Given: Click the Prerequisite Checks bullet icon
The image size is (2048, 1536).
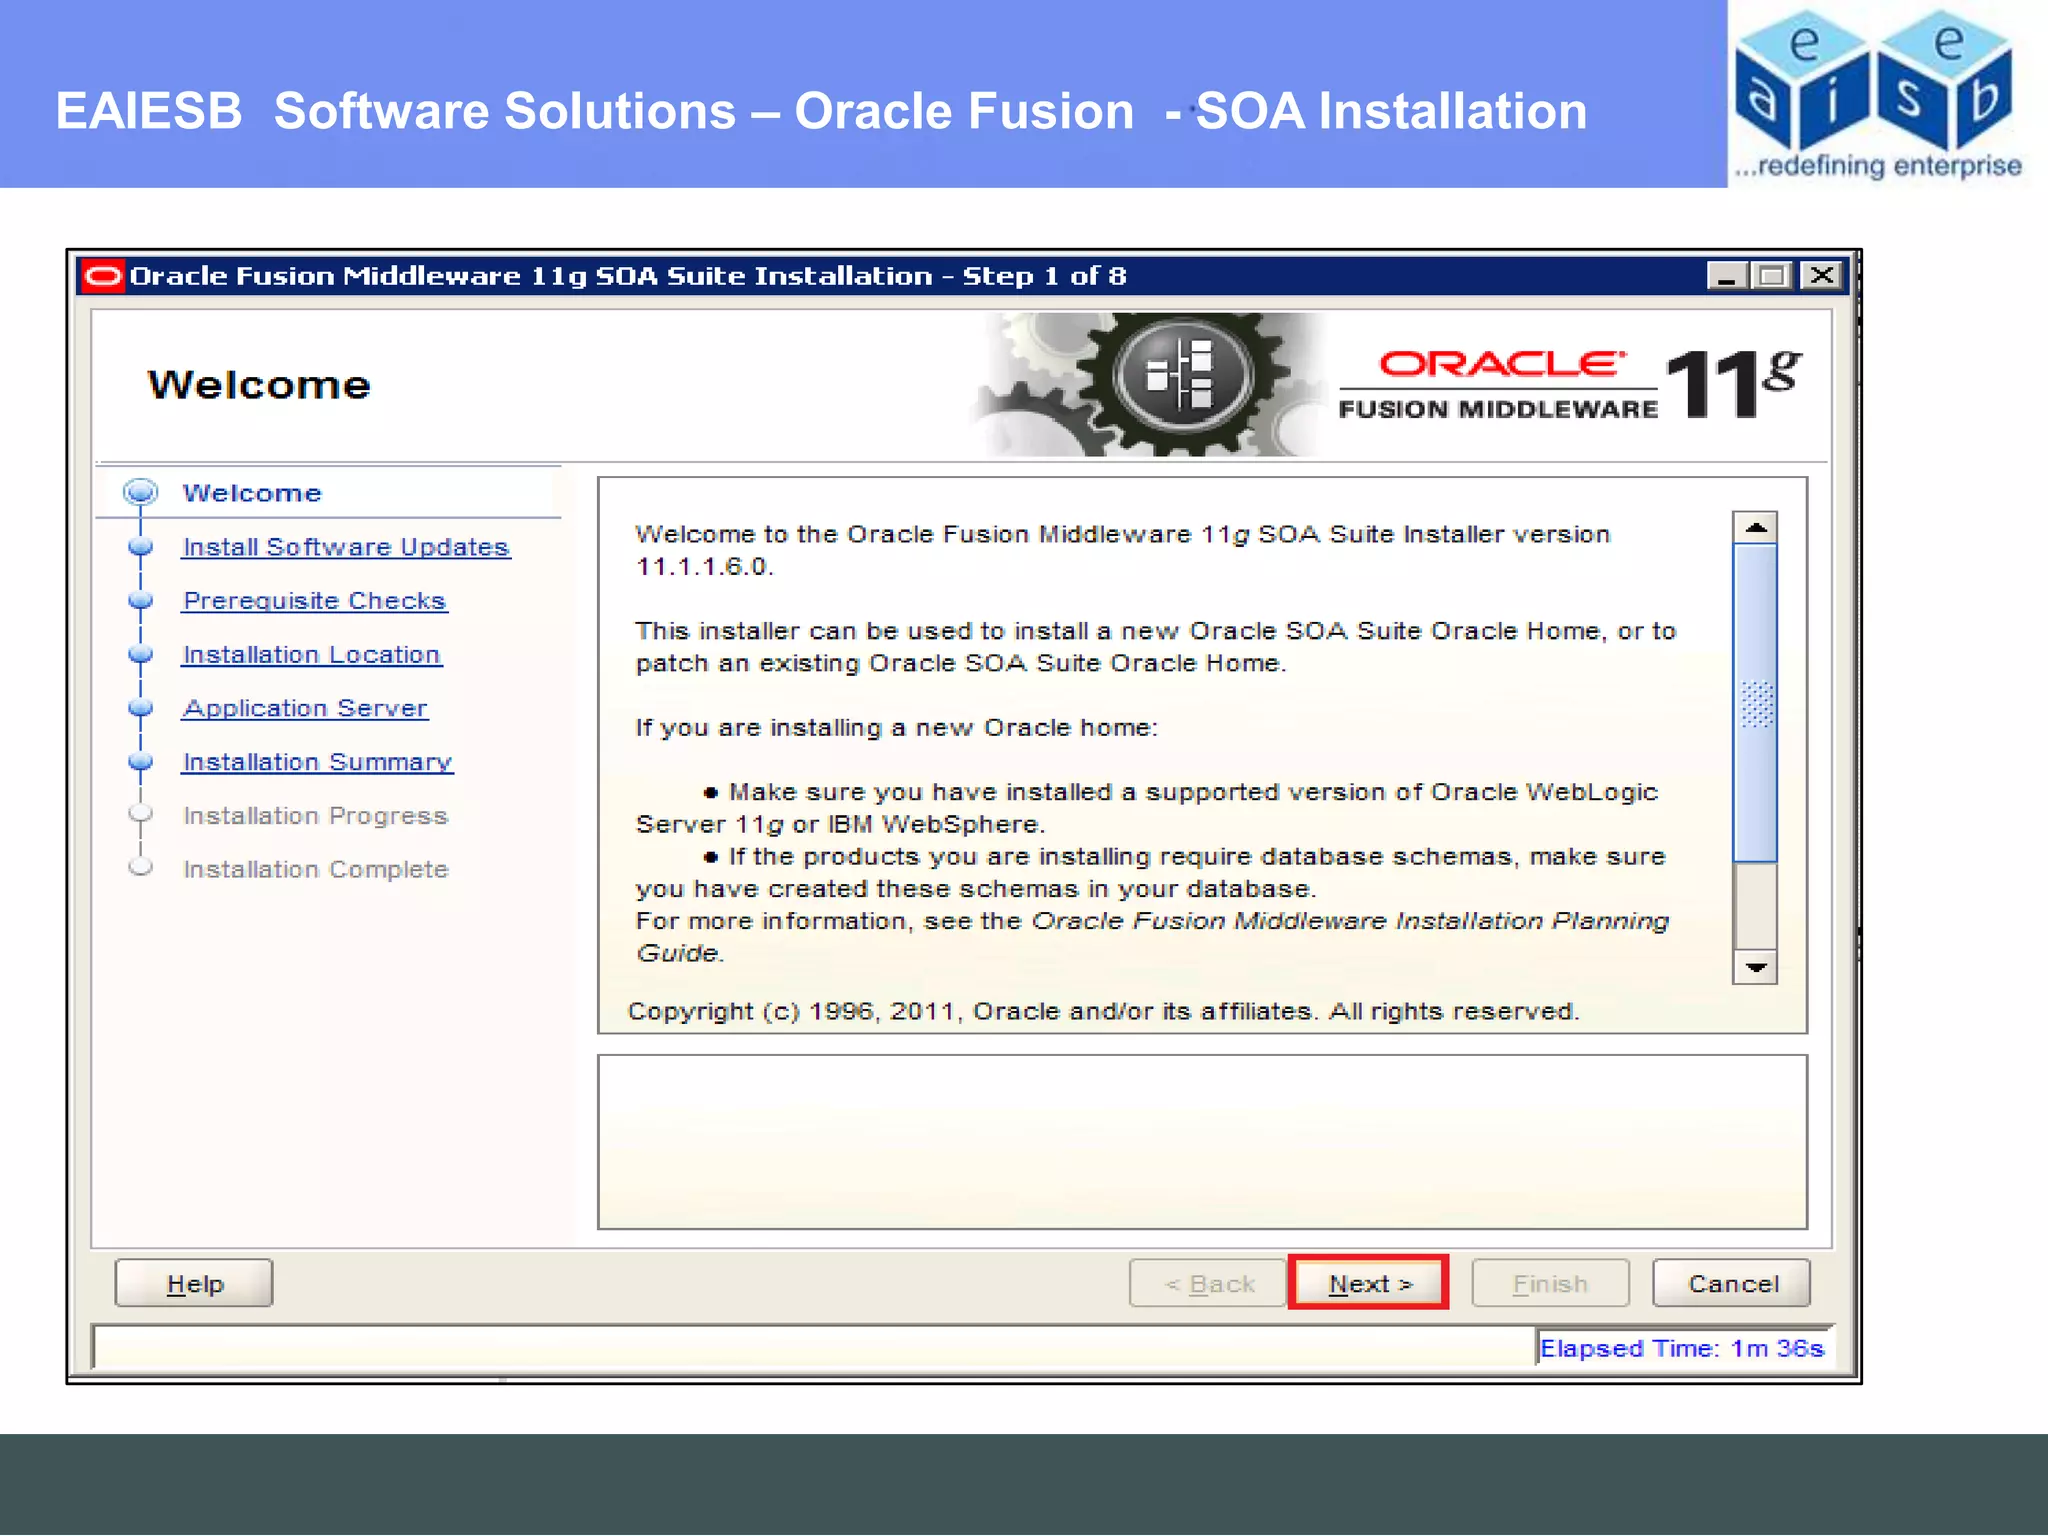Looking at the screenshot, I should tap(140, 600).
